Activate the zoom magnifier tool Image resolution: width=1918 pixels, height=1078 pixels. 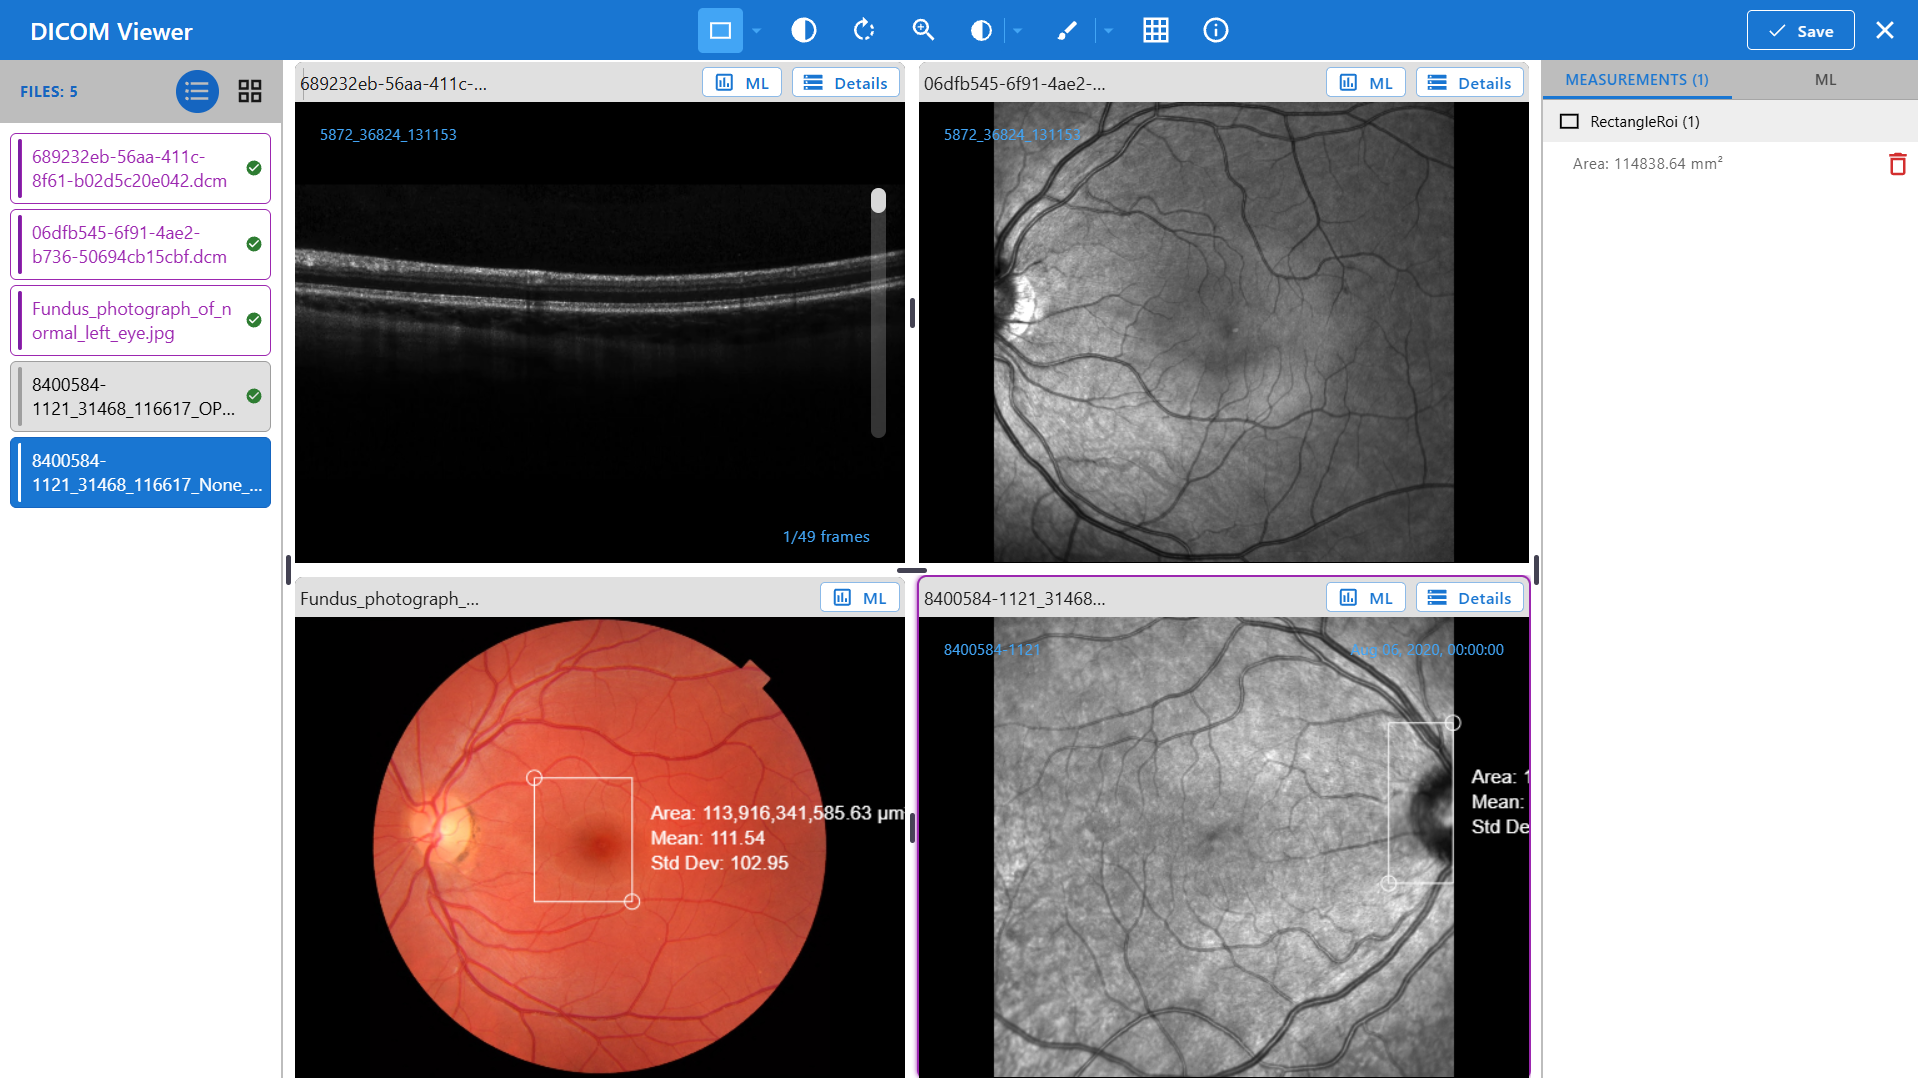(923, 31)
